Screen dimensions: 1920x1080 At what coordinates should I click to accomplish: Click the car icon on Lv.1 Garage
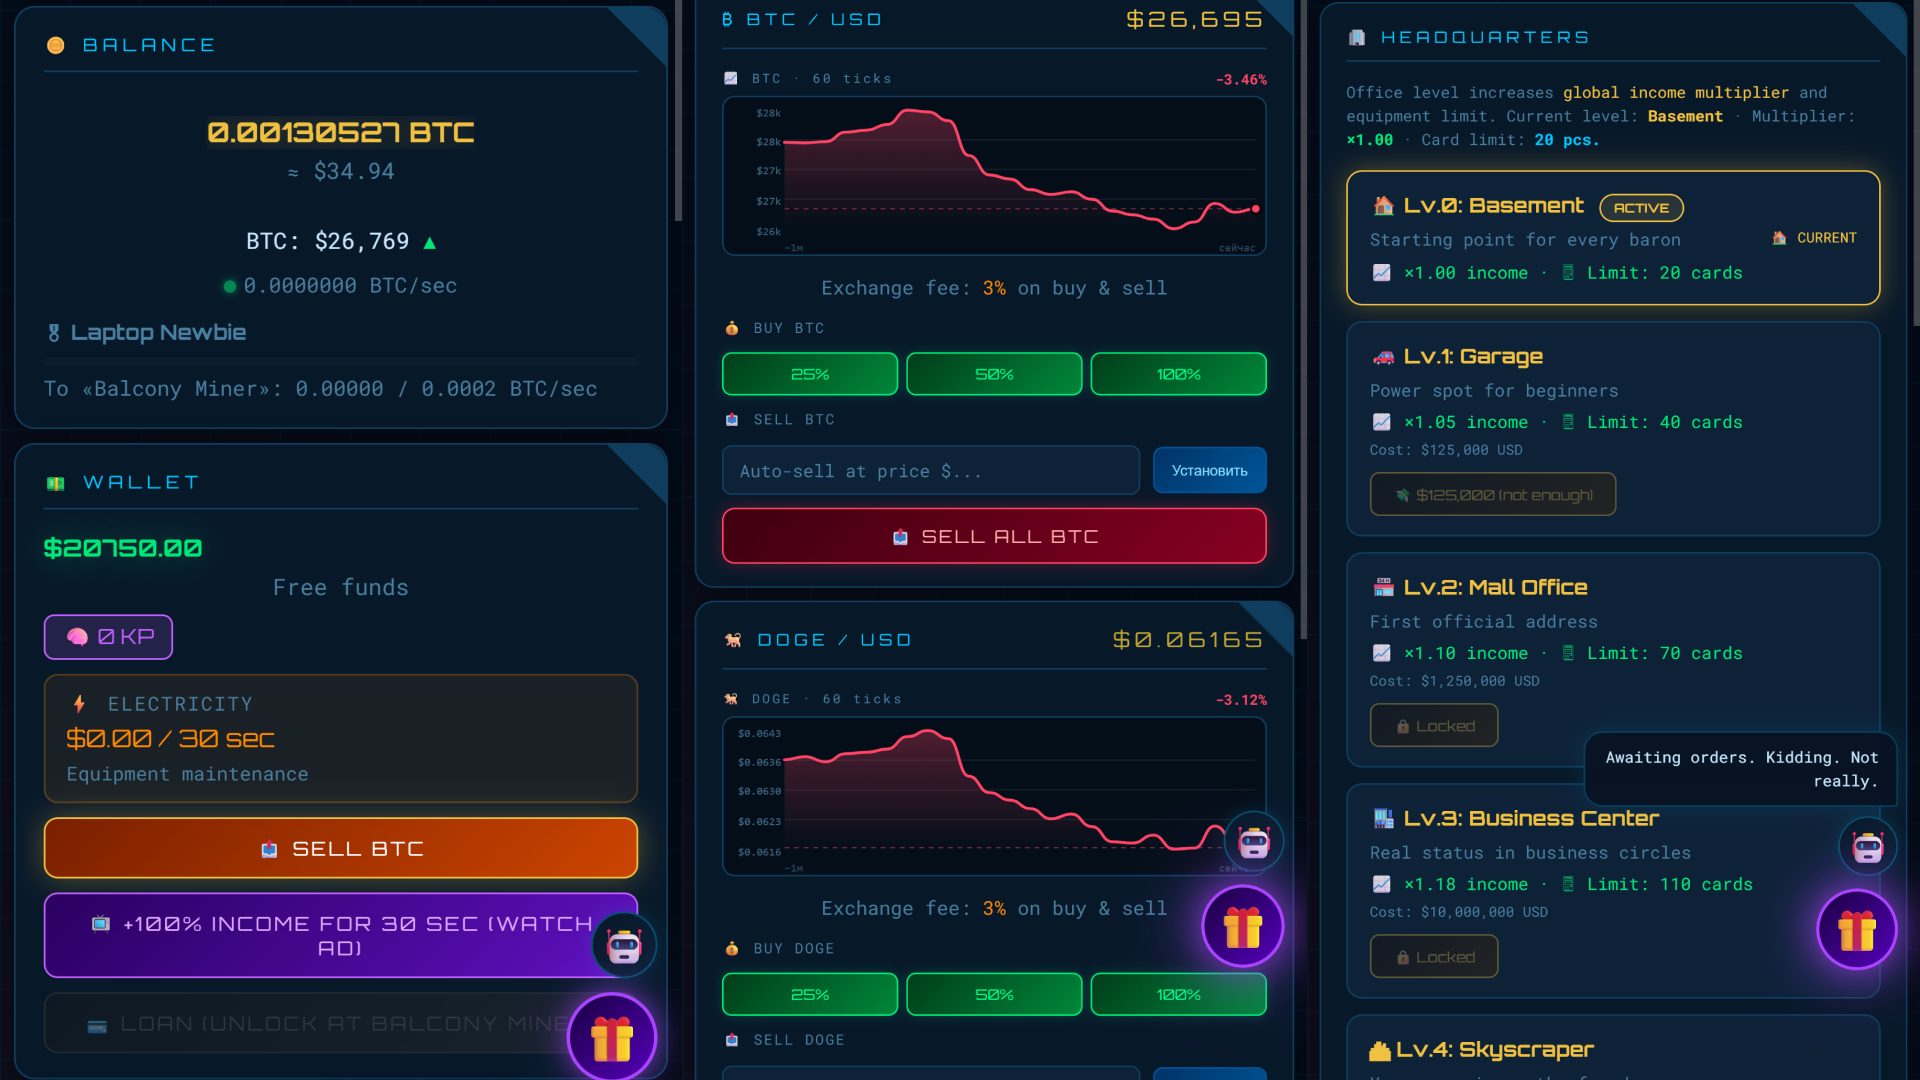1384,357
